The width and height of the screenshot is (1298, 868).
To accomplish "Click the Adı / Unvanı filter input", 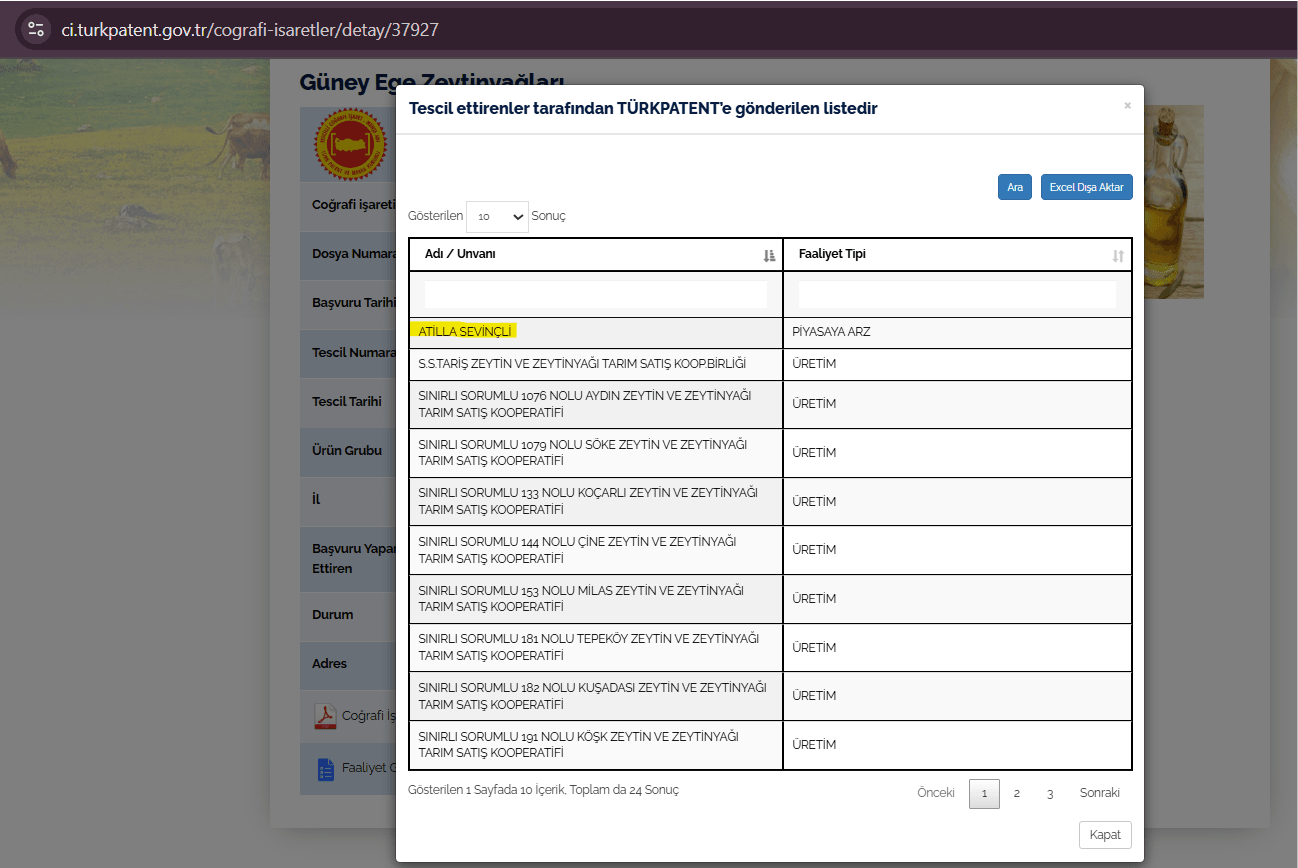I will [596, 294].
